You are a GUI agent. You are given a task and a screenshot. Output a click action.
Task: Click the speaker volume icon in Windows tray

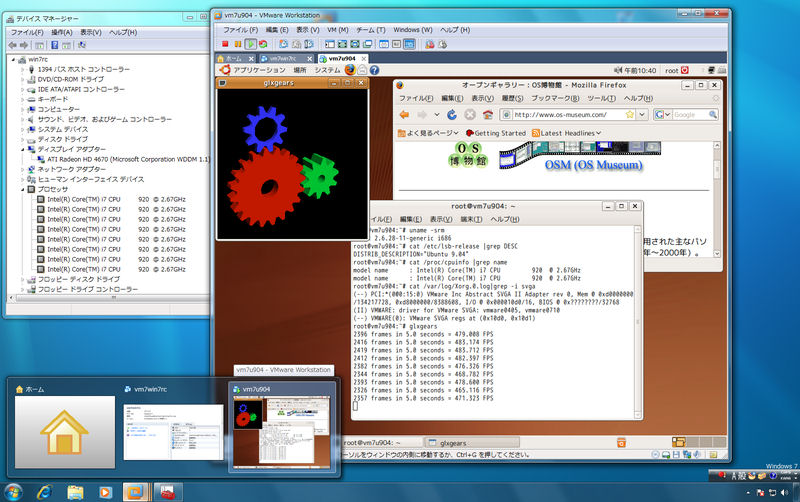[784, 492]
